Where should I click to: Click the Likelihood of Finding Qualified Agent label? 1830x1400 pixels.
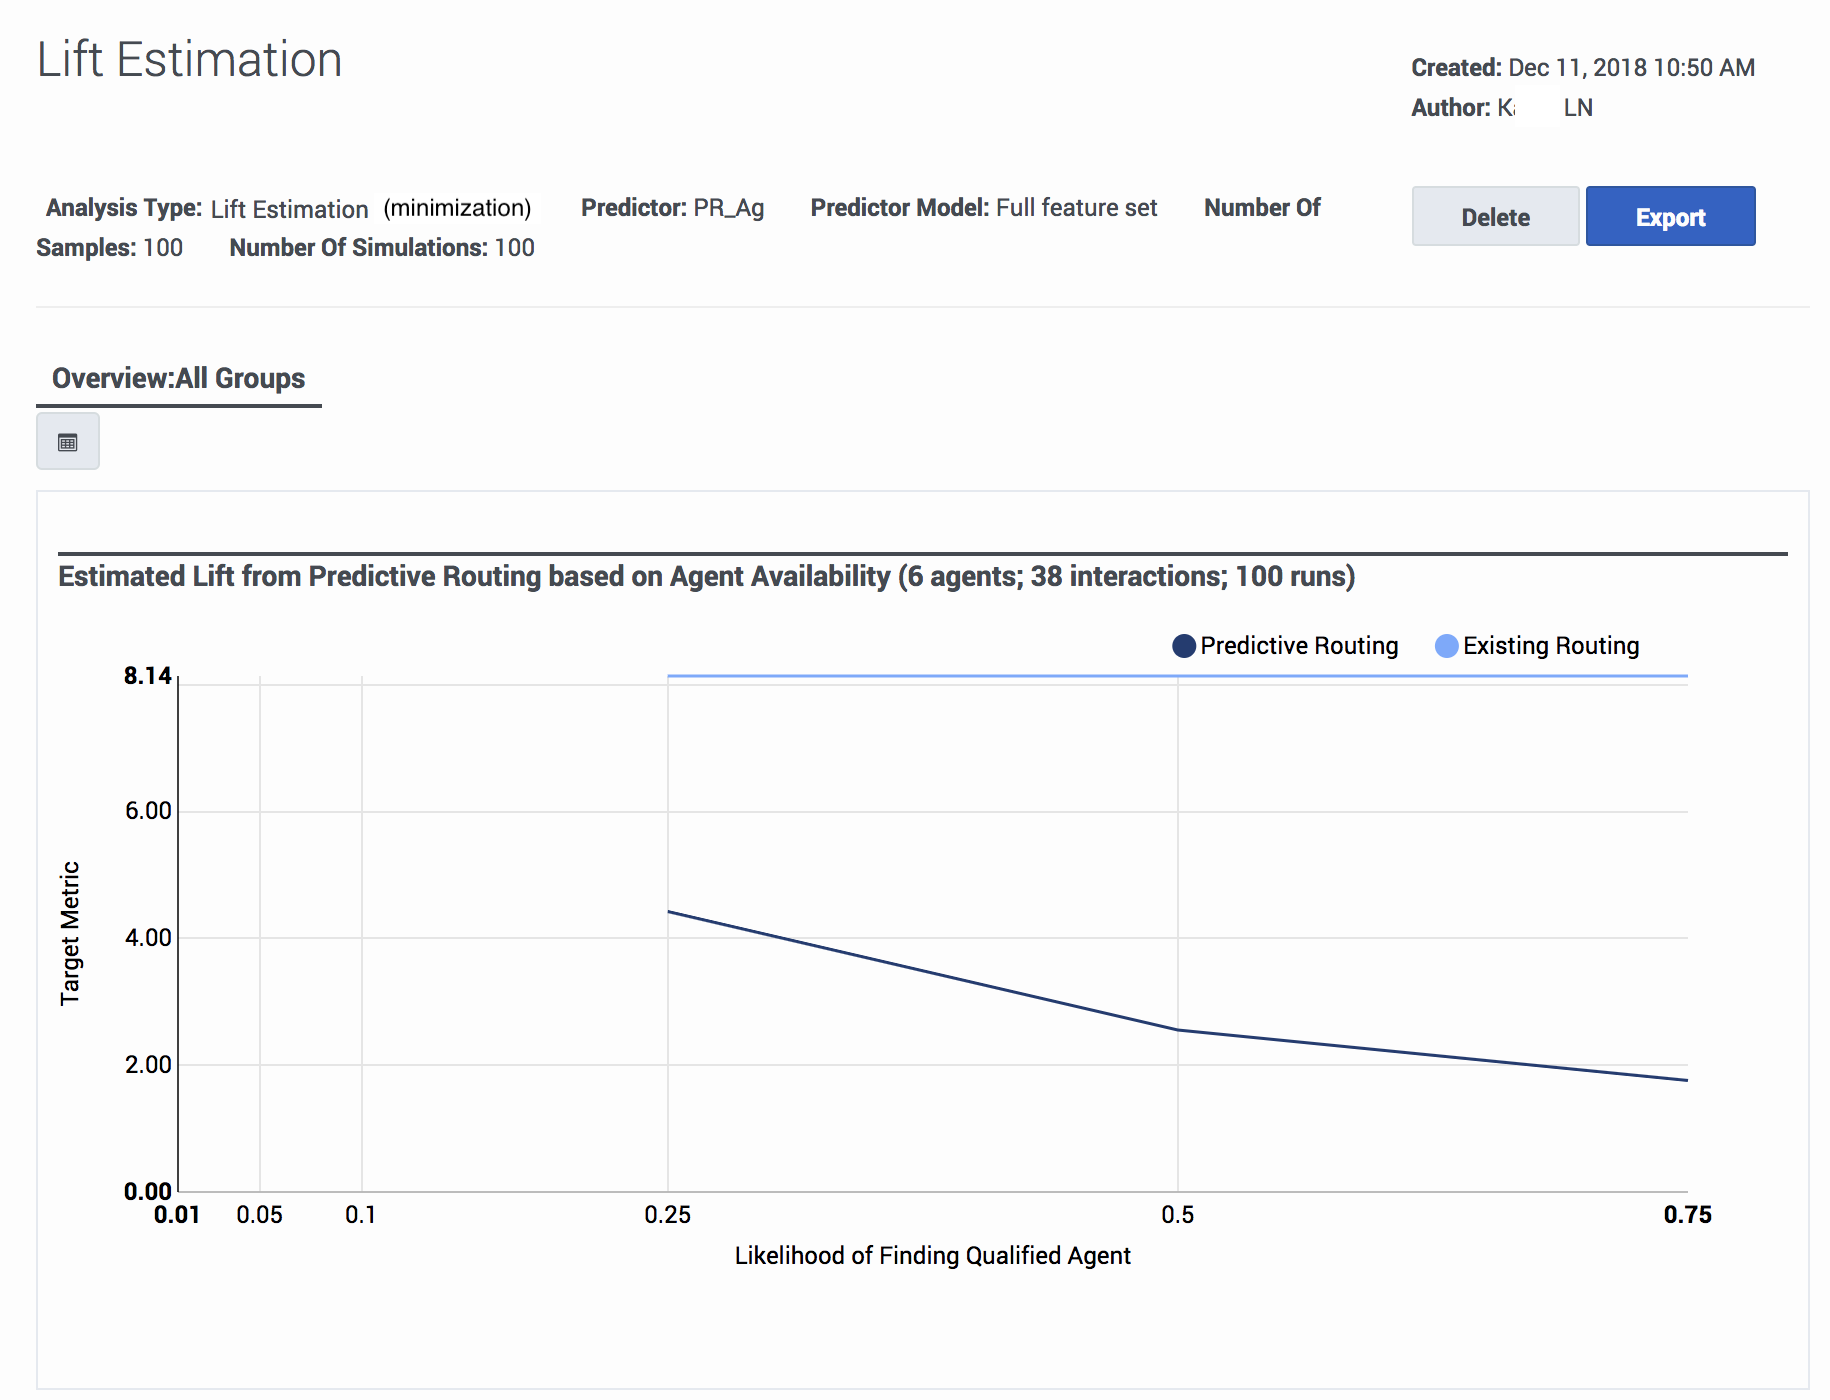[932, 1255]
